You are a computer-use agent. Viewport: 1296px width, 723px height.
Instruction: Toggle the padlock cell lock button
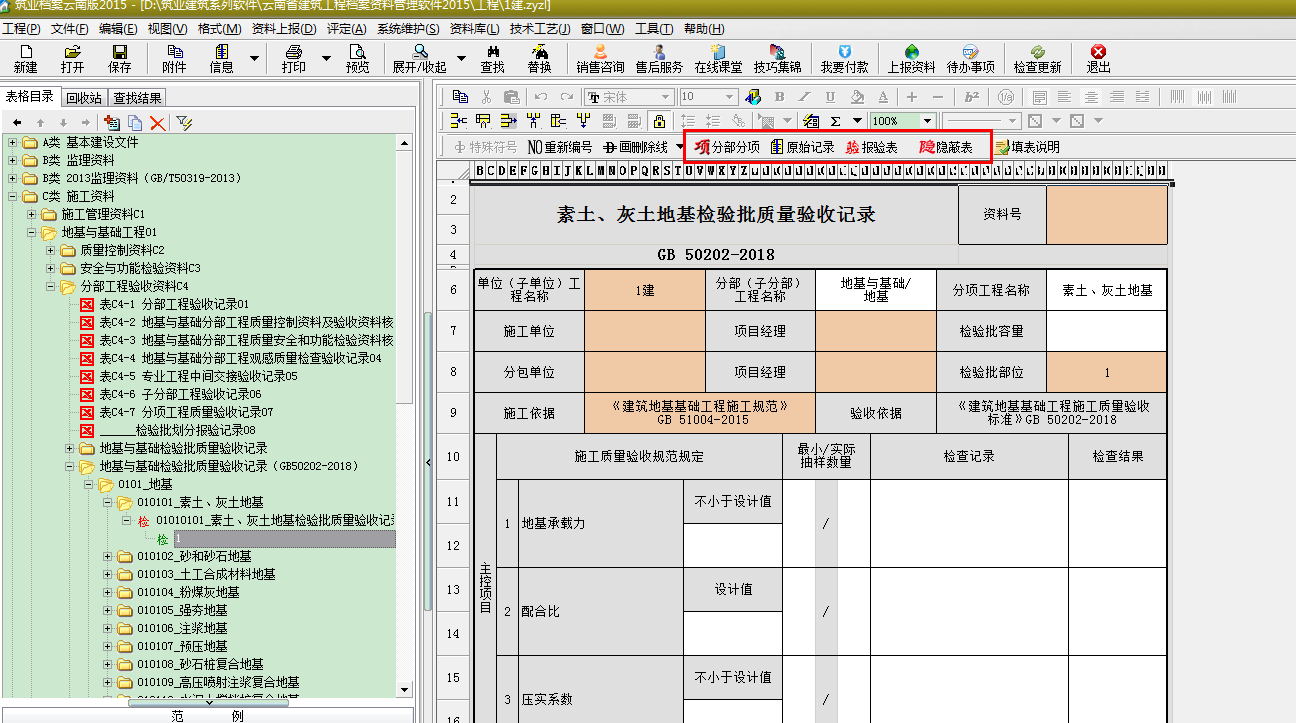click(x=658, y=121)
